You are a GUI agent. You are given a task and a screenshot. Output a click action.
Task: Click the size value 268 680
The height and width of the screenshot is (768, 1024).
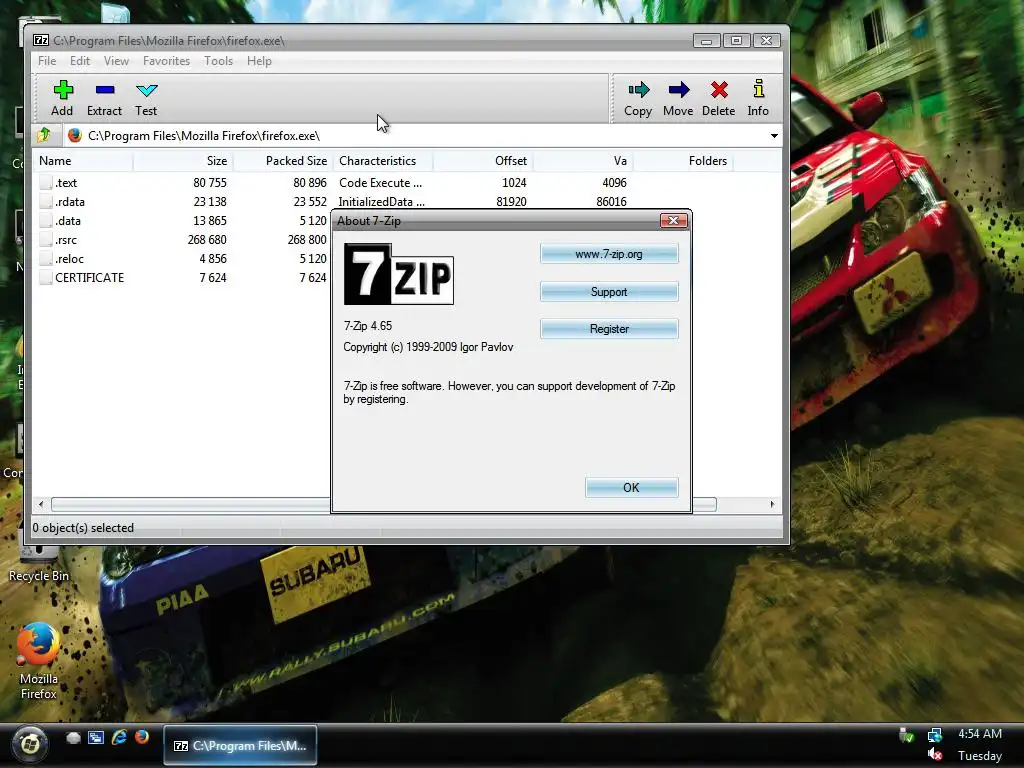click(x=207, y=240)
